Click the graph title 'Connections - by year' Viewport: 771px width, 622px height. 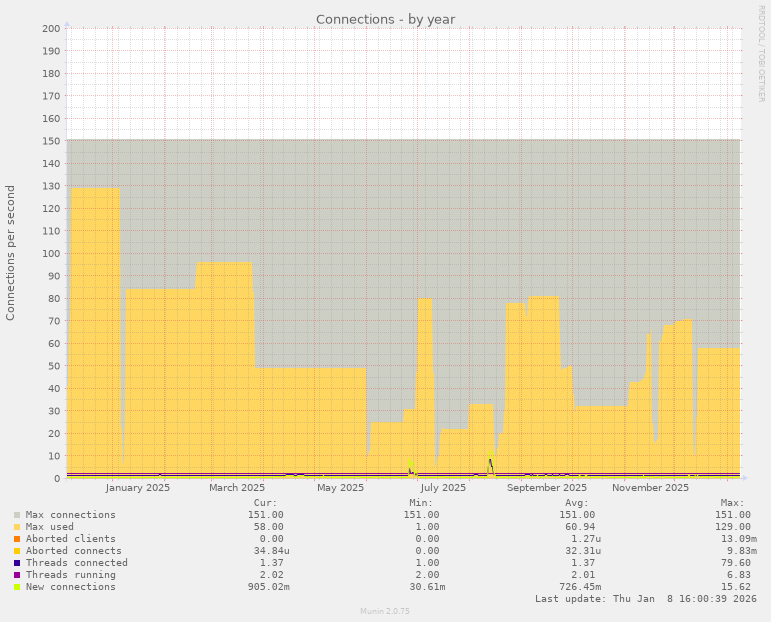[385, 19]
